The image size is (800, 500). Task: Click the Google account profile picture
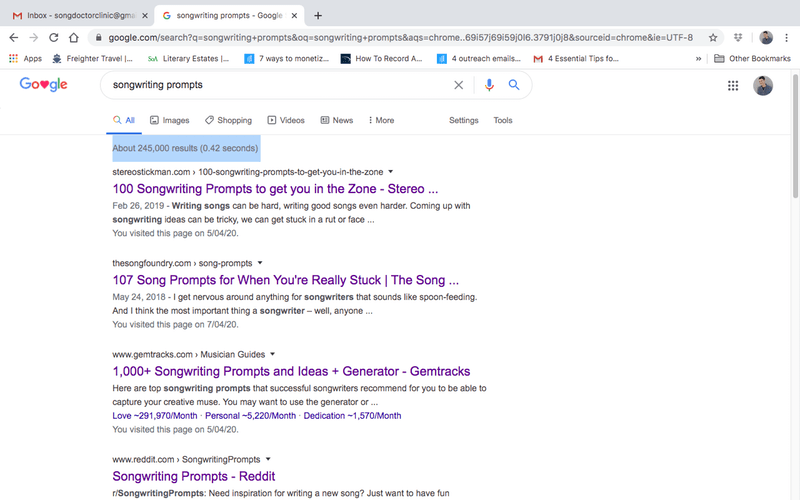pos(763,86)
